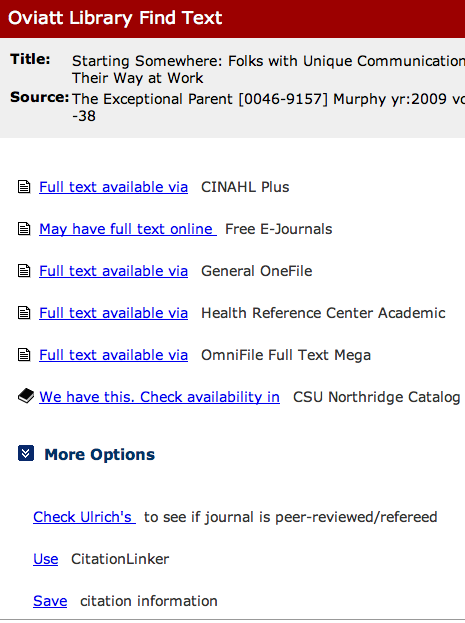Open full text link for Health Reference Center

tap(113, 313)
